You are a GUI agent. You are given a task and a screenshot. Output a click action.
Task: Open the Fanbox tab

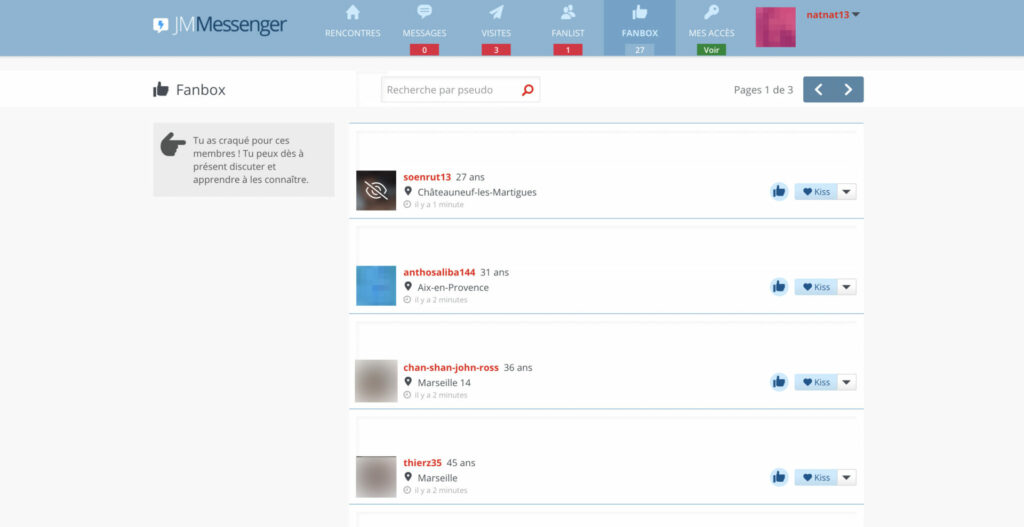640,27
